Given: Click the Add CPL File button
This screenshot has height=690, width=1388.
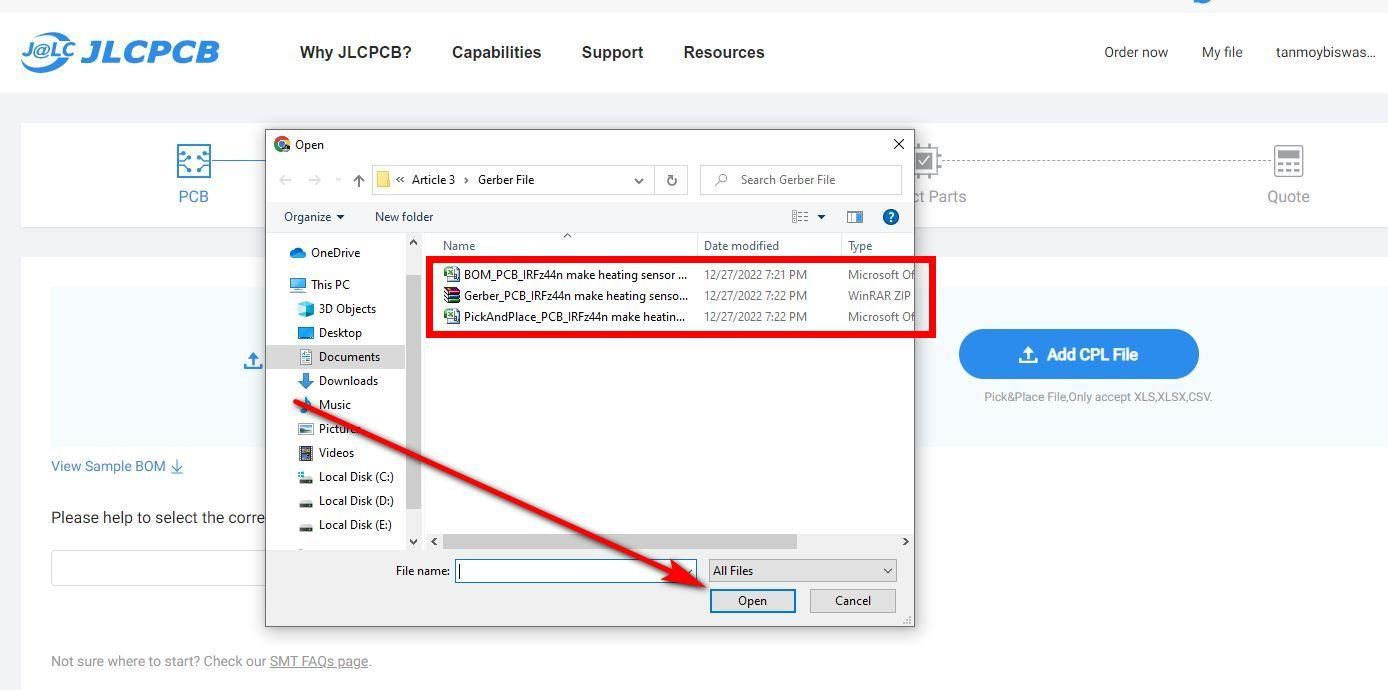Looking at the screenshot, I should [x=1079, y=354].
